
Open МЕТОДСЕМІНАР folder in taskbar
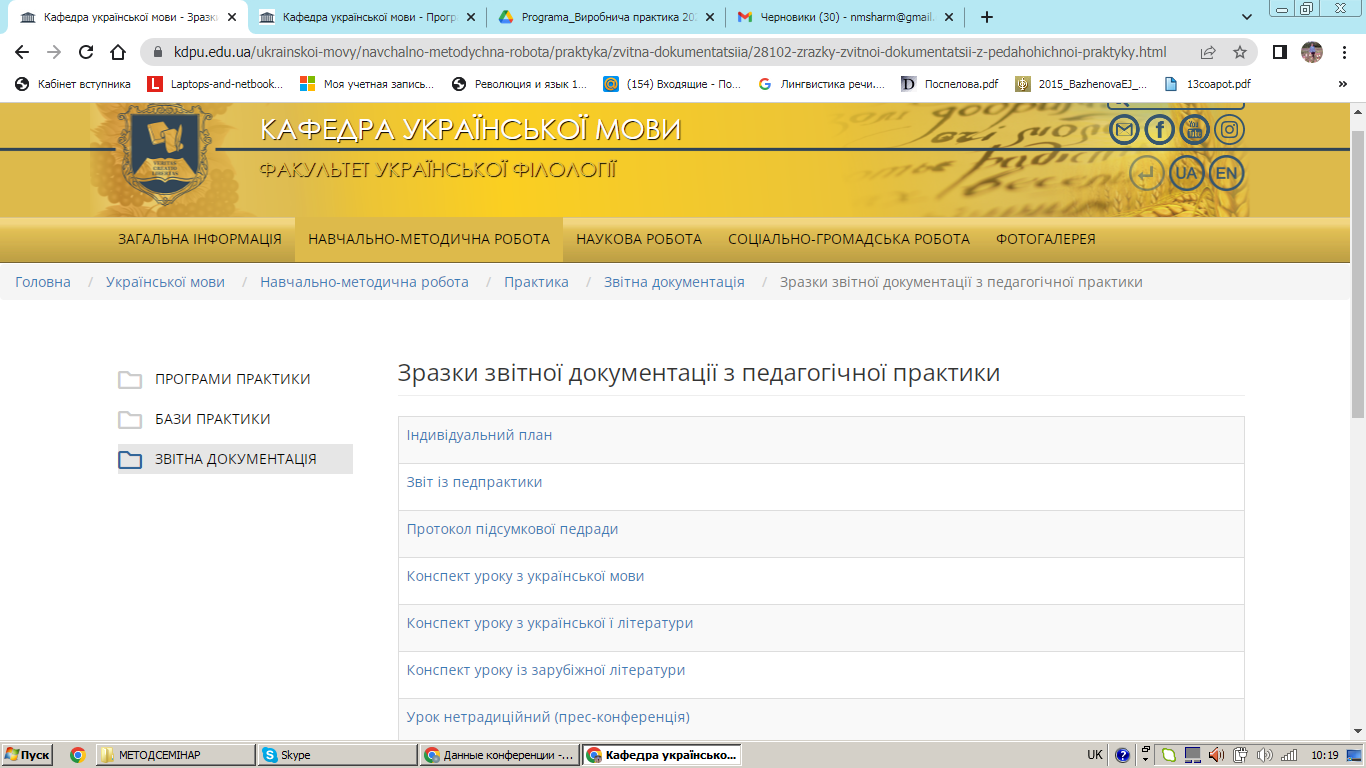(175, 755)
